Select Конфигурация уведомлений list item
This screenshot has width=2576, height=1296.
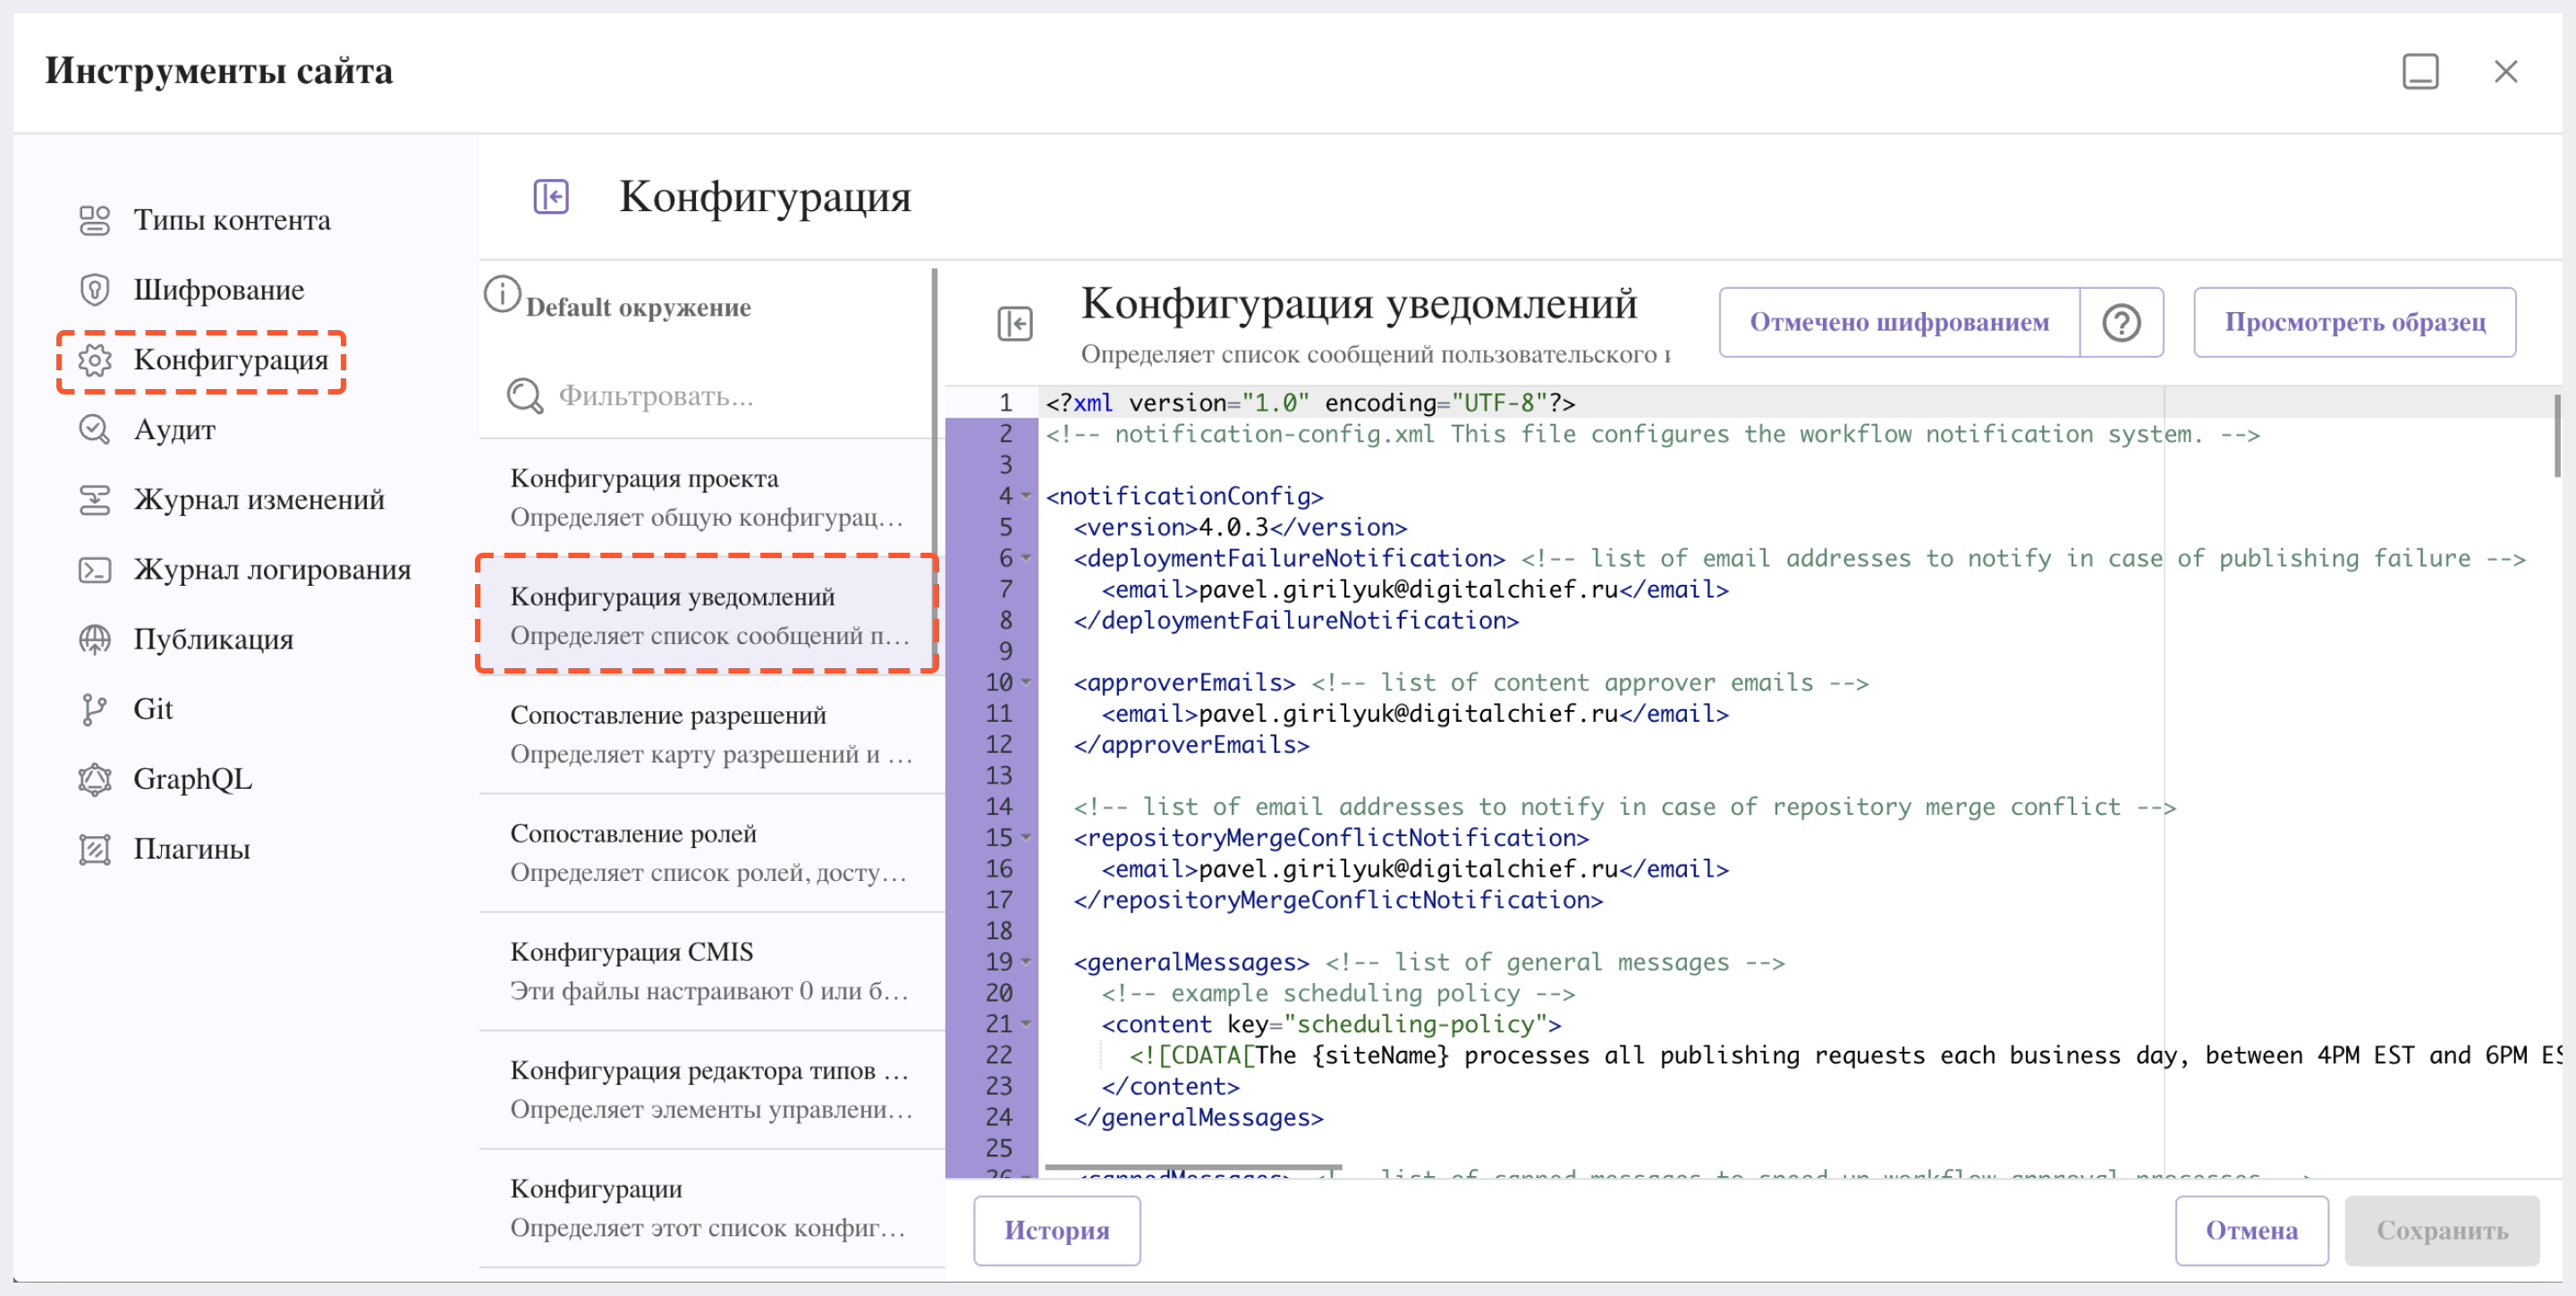[x=708, y=616]
